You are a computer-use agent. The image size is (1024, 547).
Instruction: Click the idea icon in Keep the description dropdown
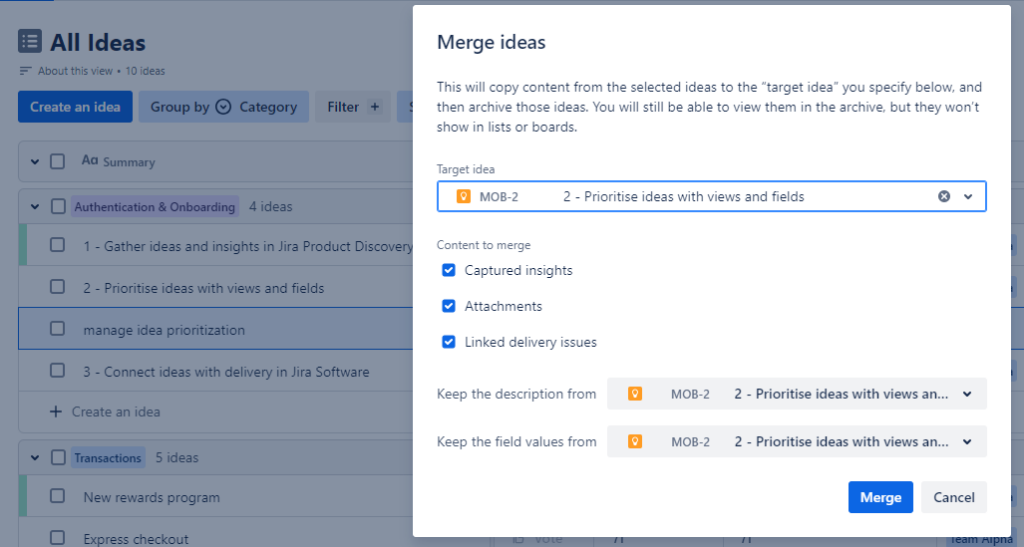point(634,394)
